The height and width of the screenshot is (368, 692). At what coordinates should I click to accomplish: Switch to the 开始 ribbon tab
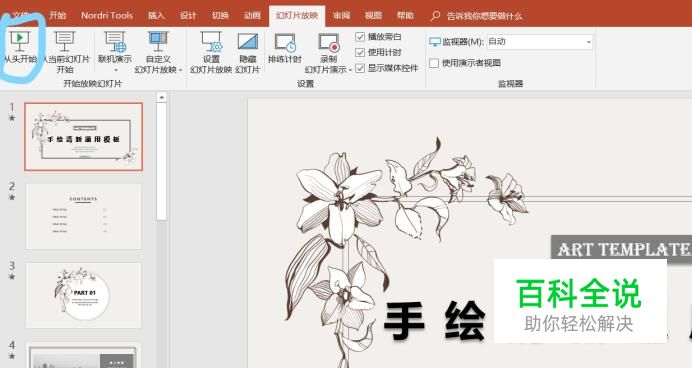(x=58, y=15)
